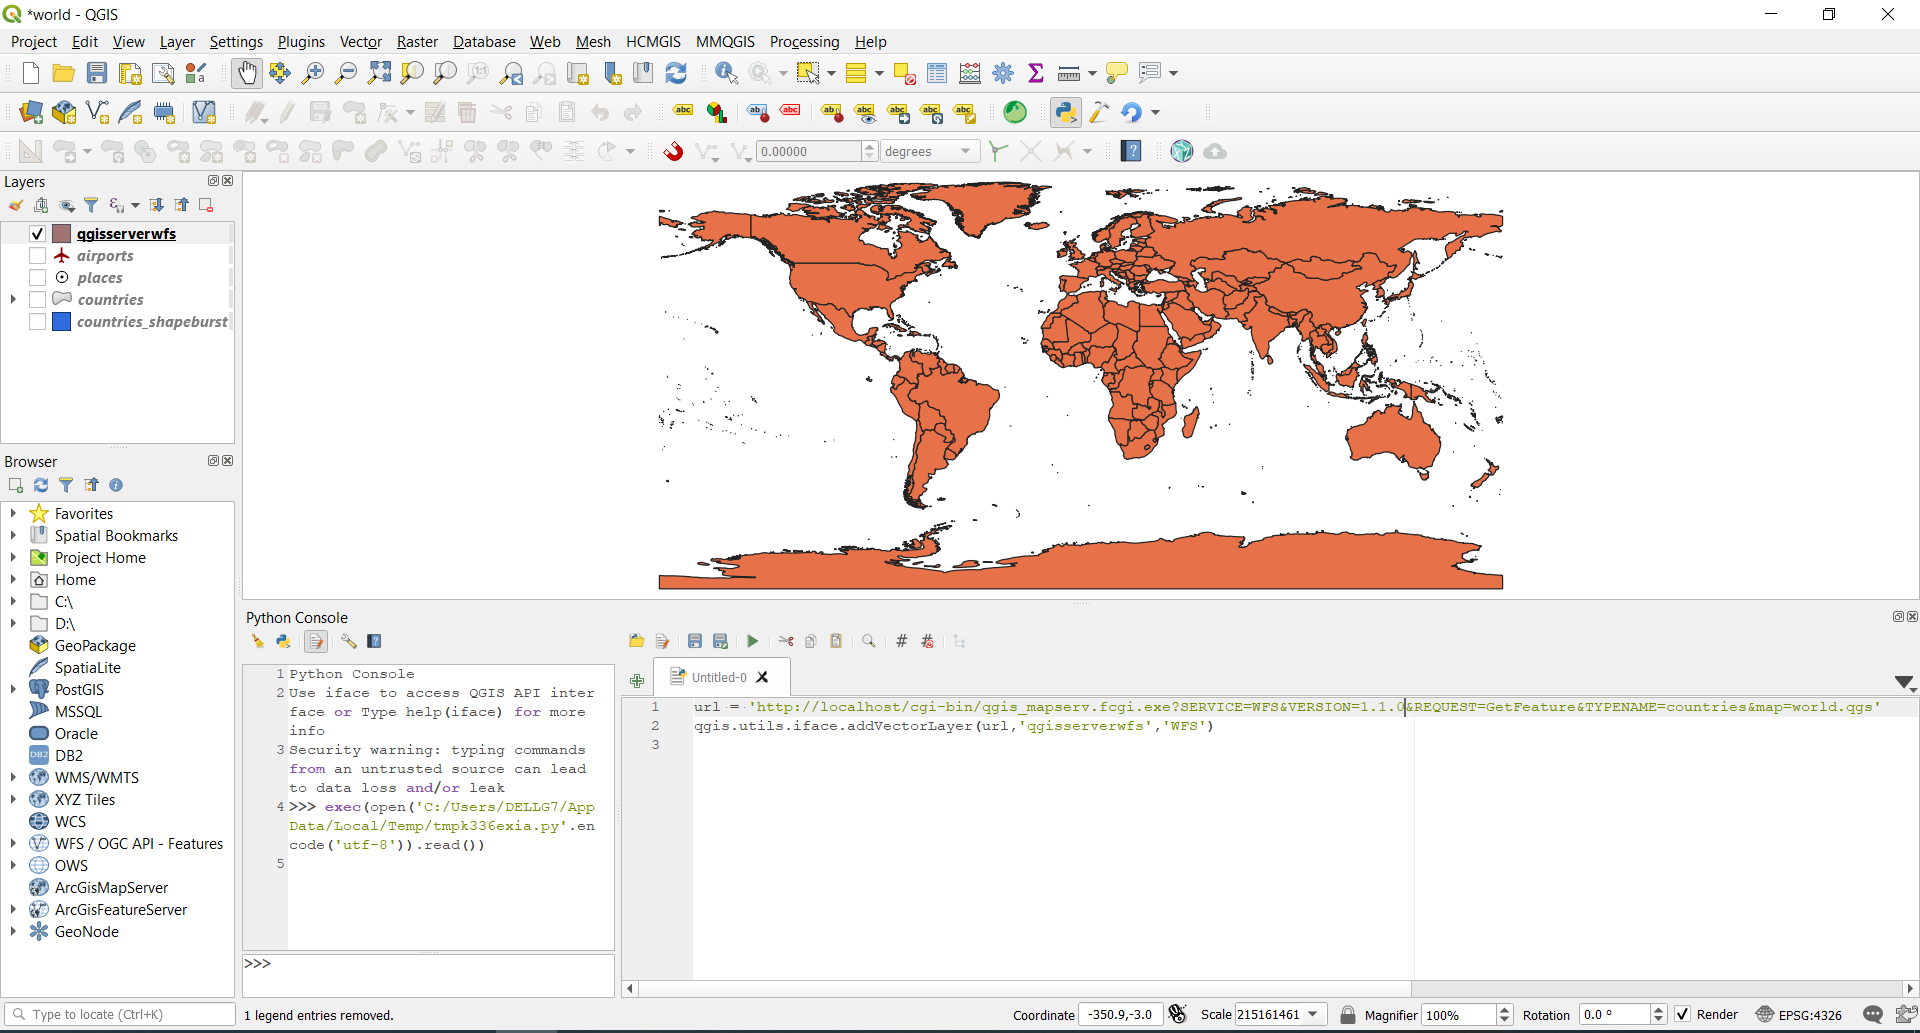Open the New Project icon
1920x1033 pixels.
31,73
